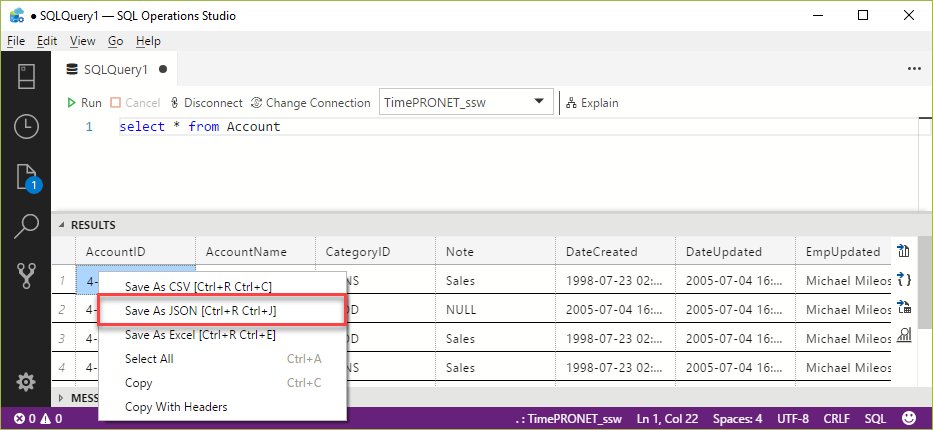
Task: Click the TimePRONET_ssw connection in status bar
Action: click(569, 419)
